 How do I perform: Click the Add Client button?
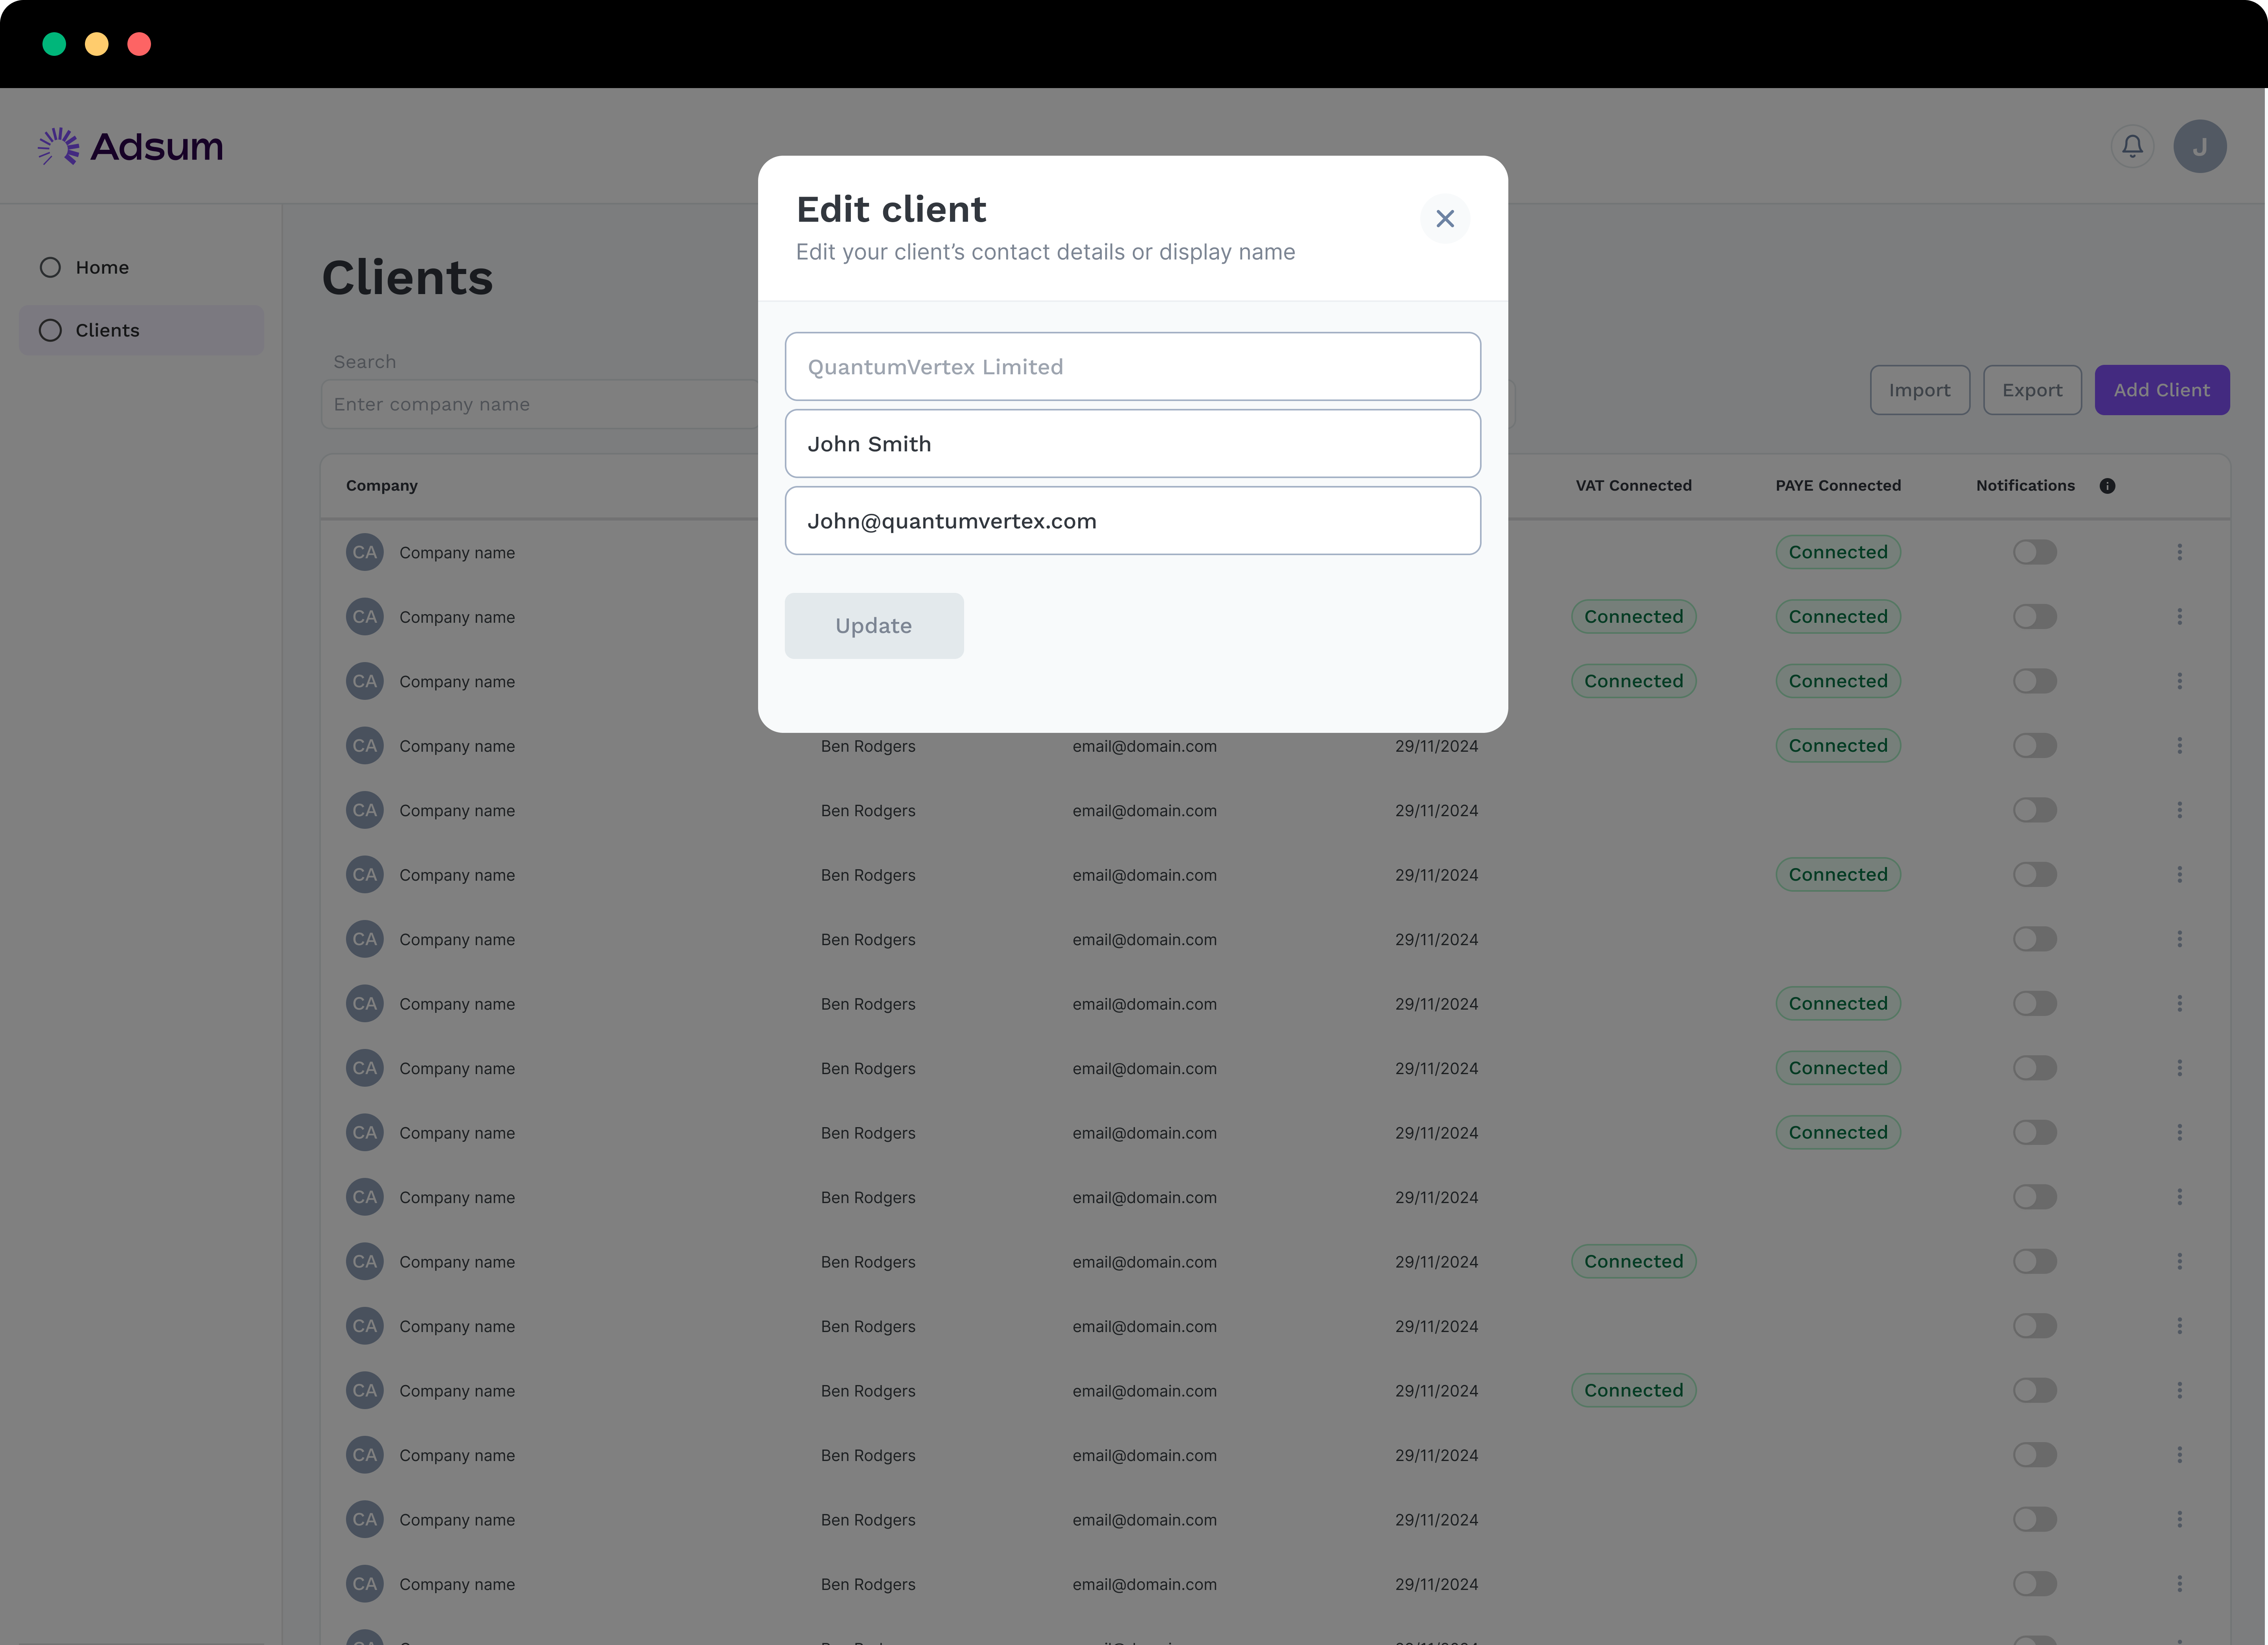click(x=2161, y=390)
